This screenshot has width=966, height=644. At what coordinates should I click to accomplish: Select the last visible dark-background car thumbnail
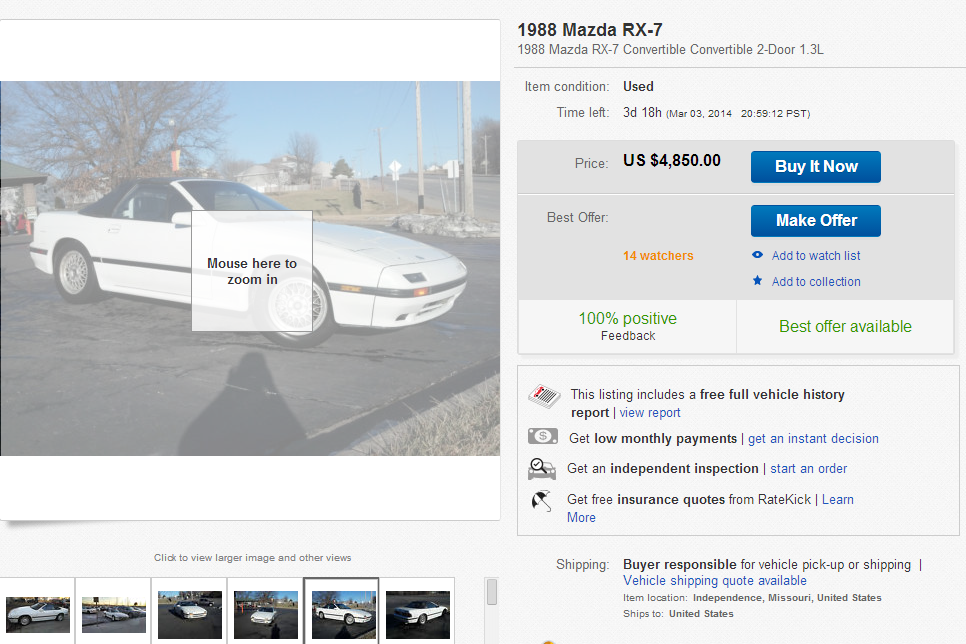click(x=418, y=614)
